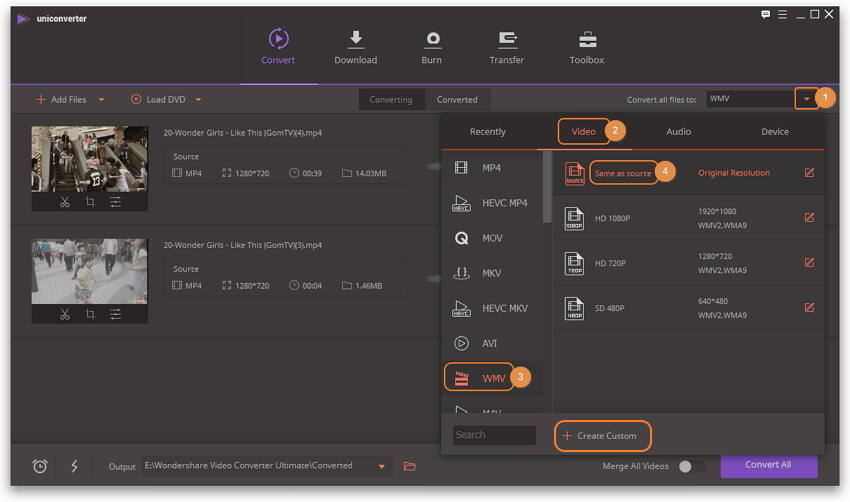
Task: Click Load DVD button
Action: point(158,100)
